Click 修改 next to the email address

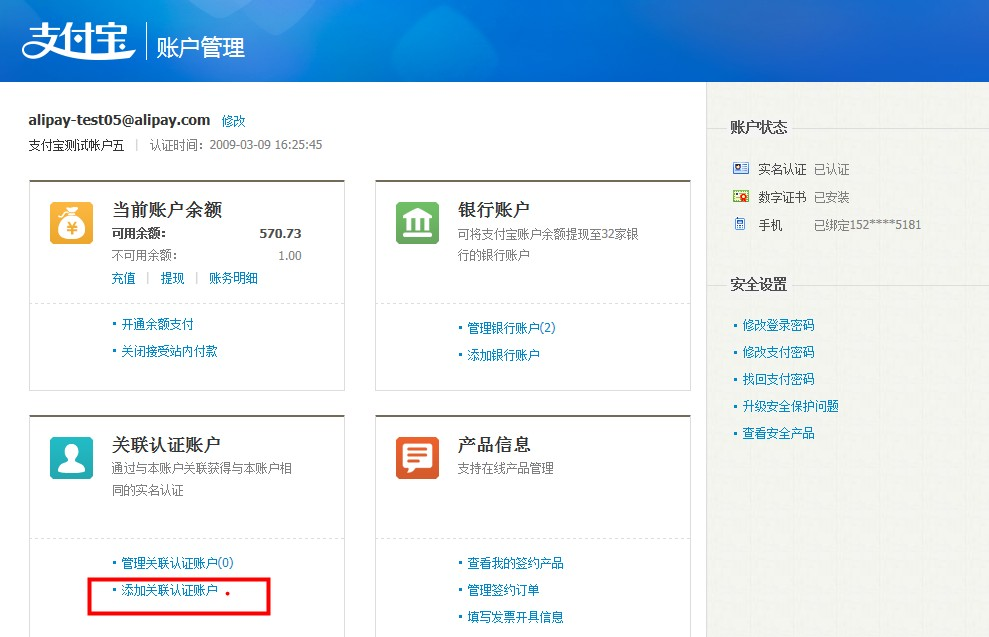click(233, 120)
